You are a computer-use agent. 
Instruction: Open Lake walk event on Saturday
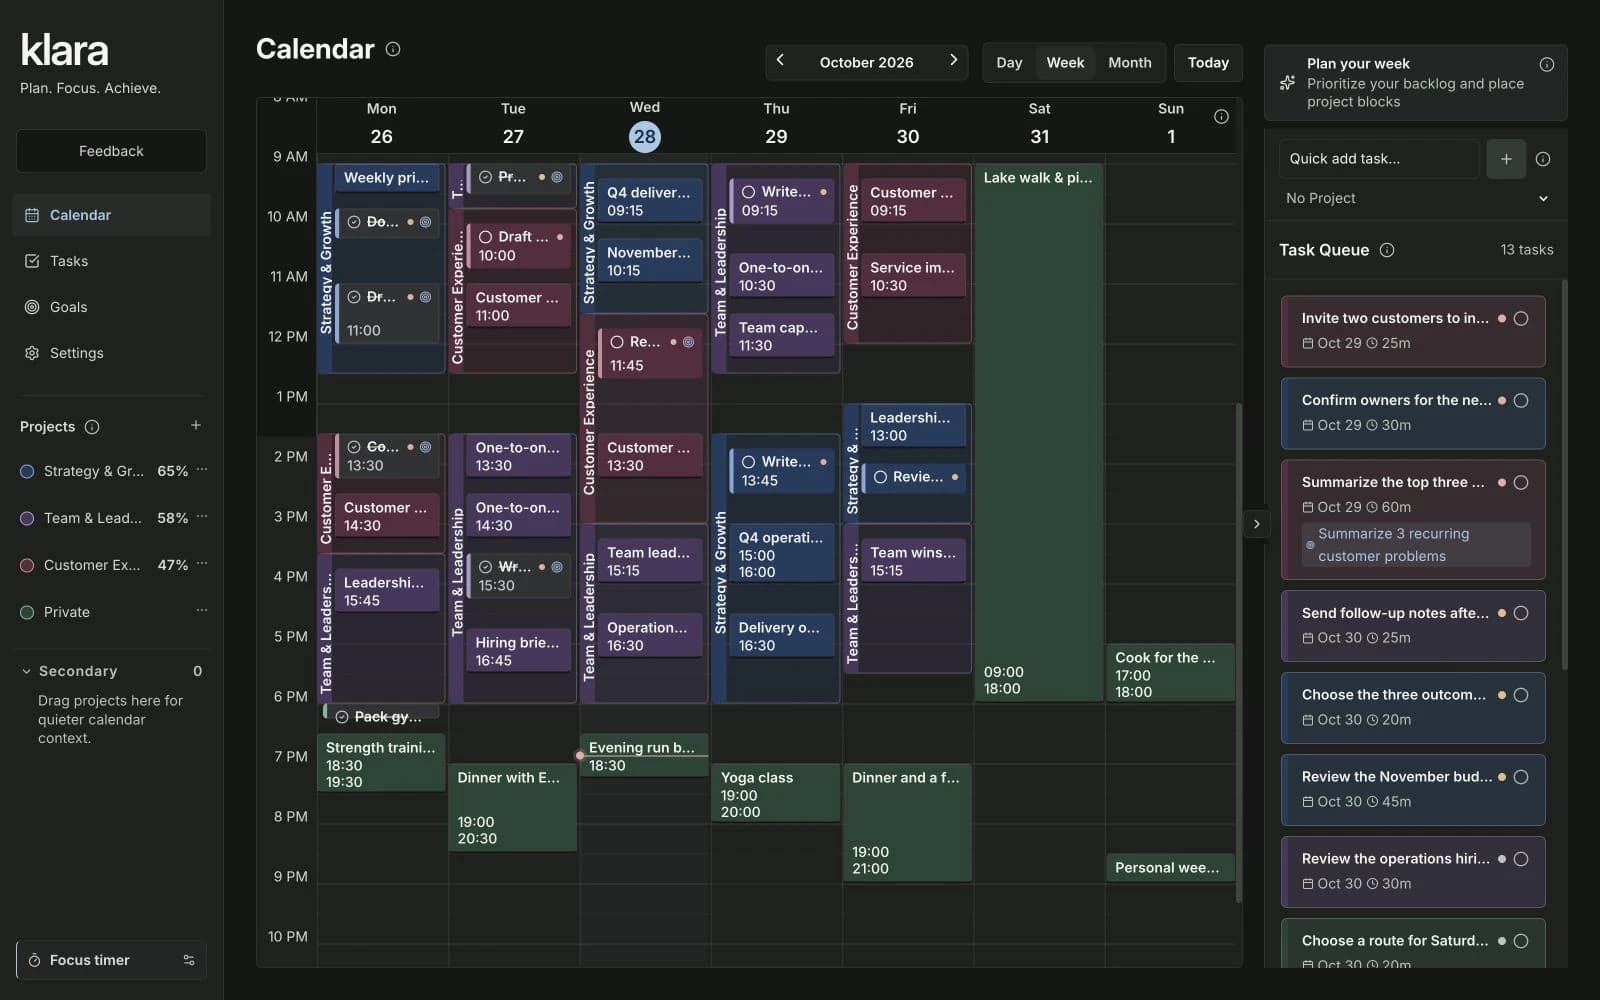1039,432
